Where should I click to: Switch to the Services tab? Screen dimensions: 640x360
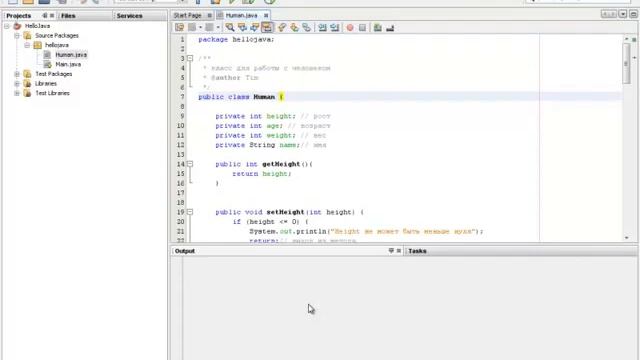[129, 16]
